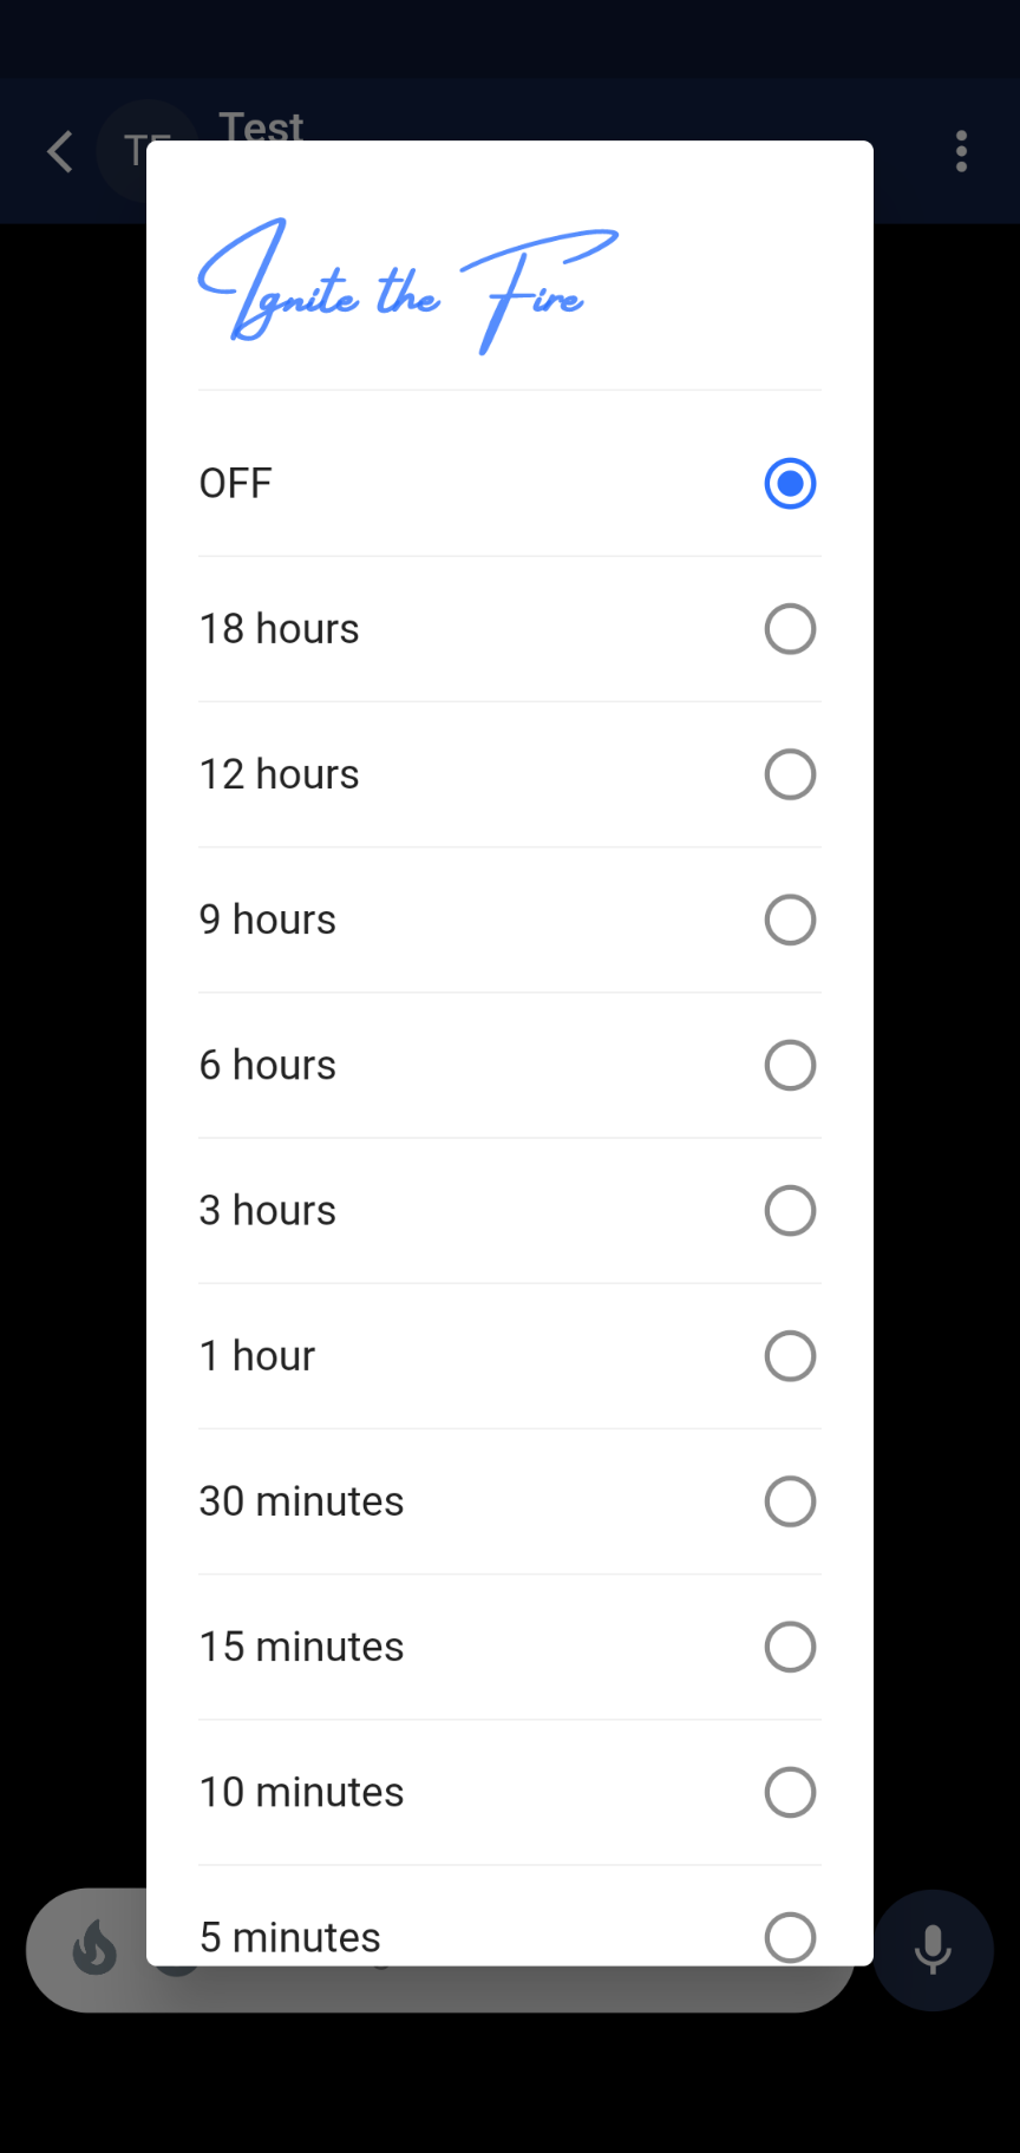Select the 18 hours radio button
This screenshot has height=2153, width=1020.
(790, 629)
